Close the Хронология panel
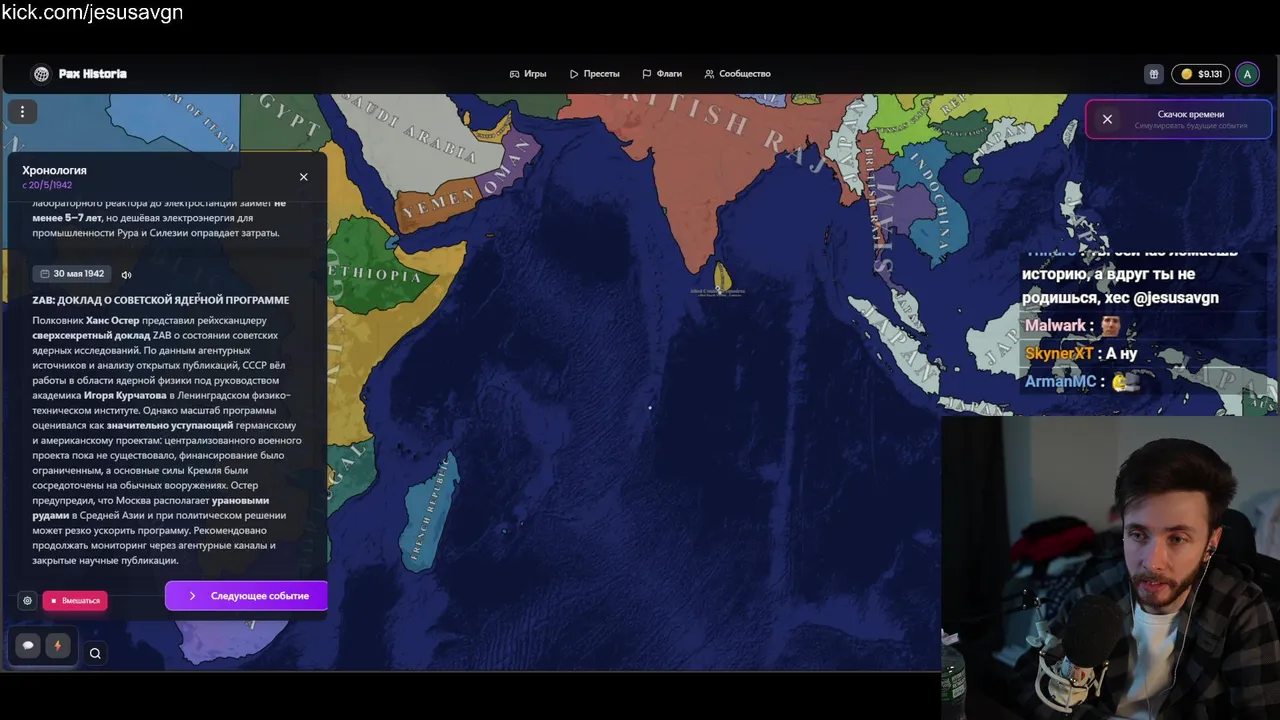Image resolution: width=1280 pixels, height=720 pixels. (x=304, y=177)
